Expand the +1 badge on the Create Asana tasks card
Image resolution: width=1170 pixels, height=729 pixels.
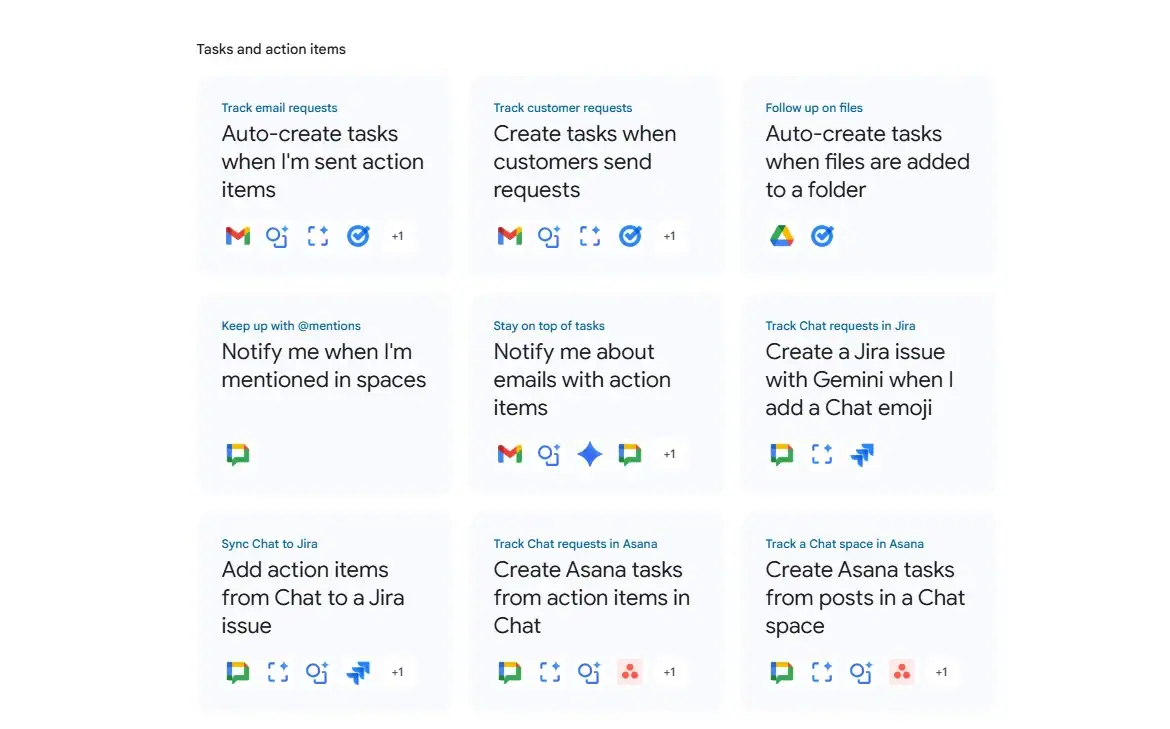pos(670,672)
